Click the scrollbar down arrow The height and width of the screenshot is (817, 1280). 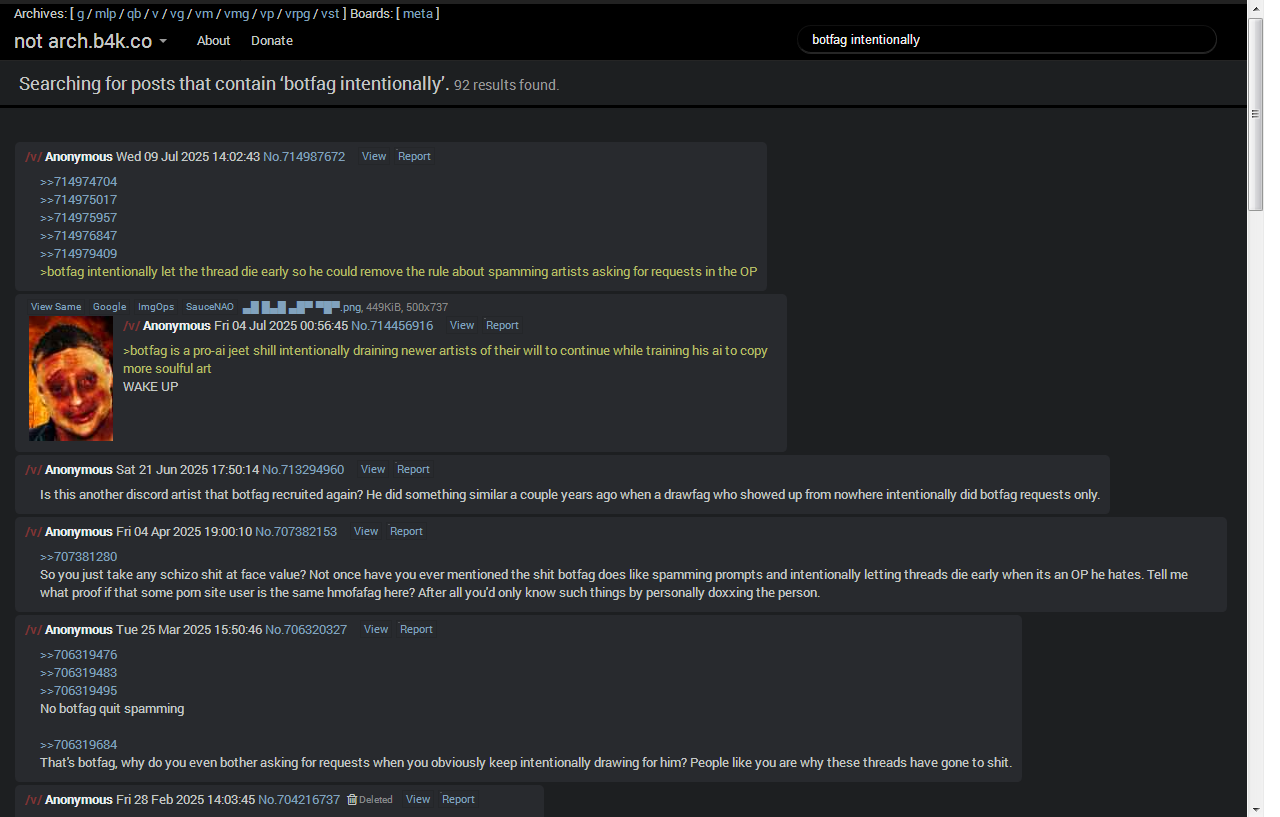[x=1256, y=808]
